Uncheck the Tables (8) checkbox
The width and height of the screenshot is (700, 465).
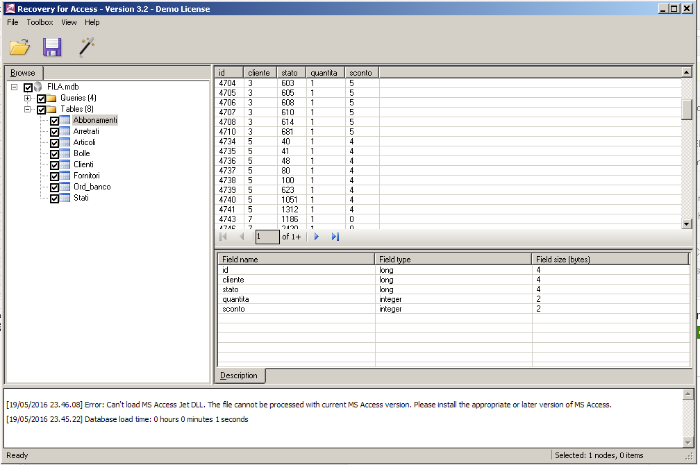click(x=41, y=110)
